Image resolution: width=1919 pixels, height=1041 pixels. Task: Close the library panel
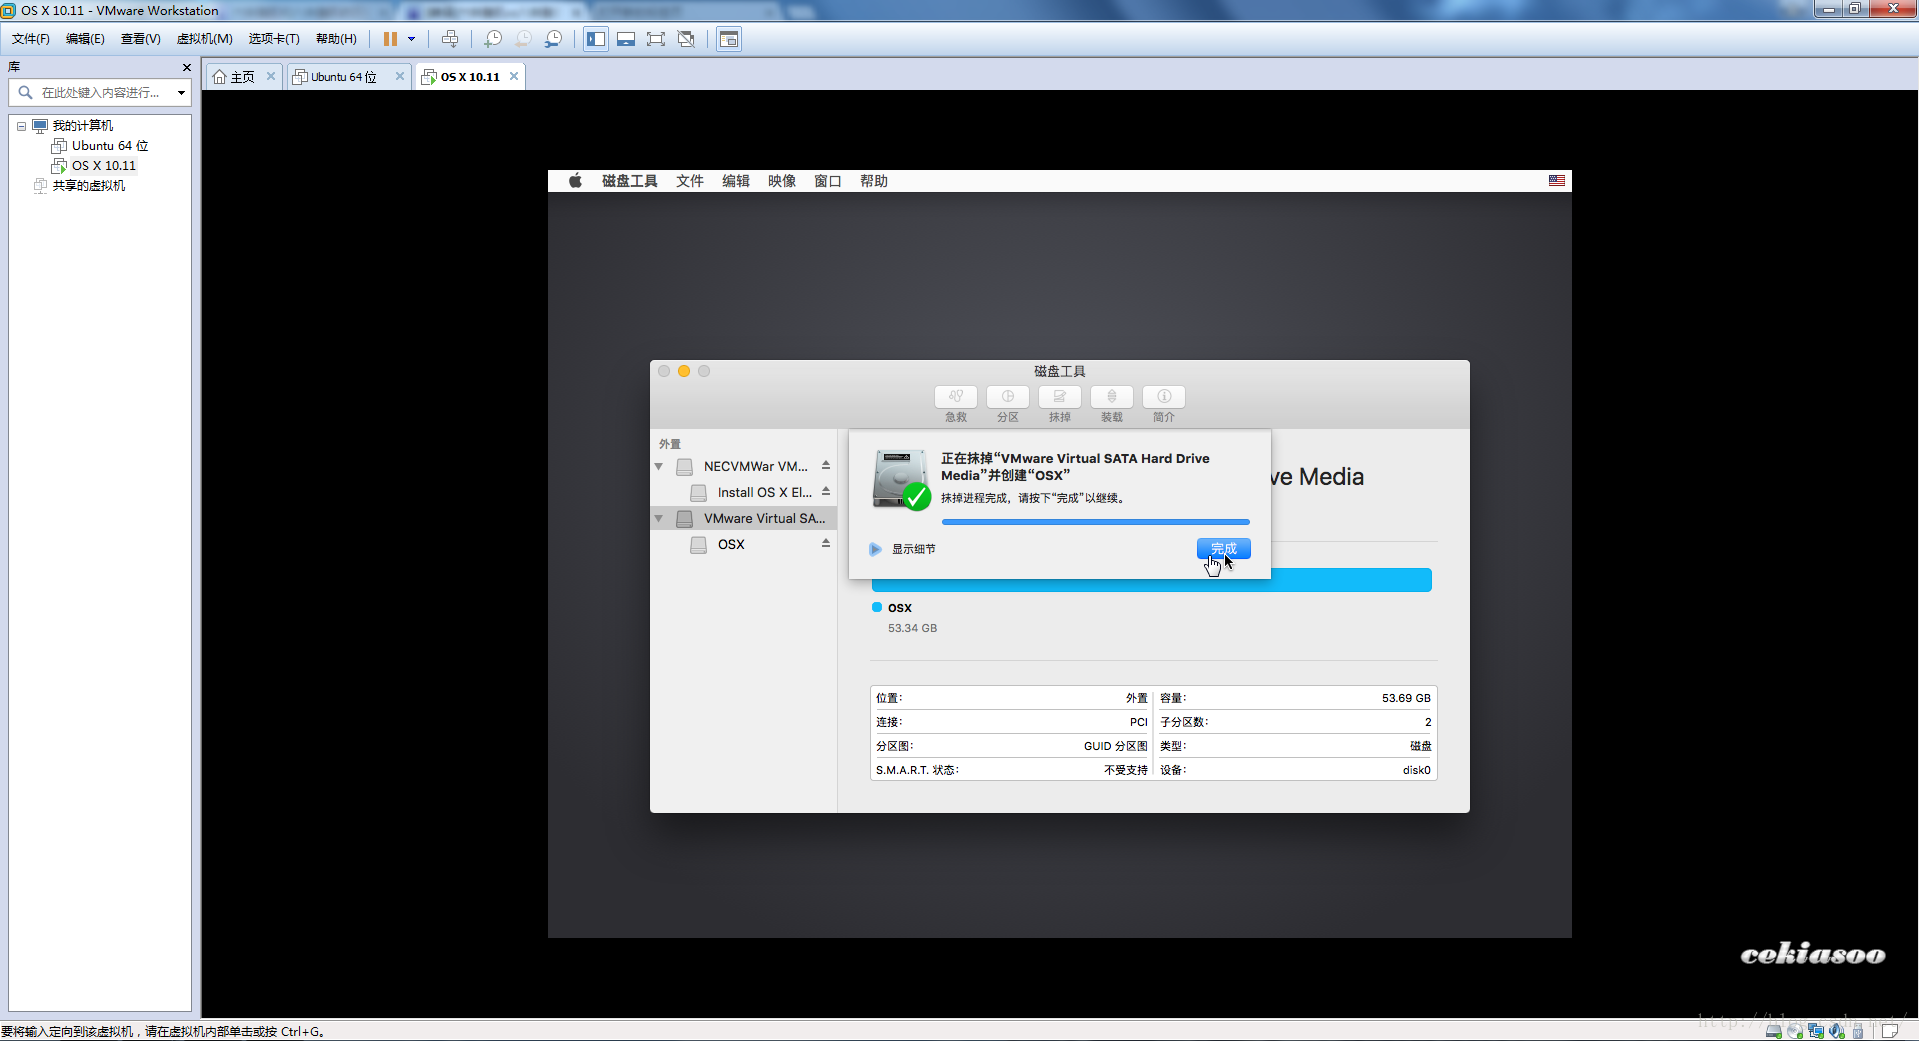[x=186, y=67]
